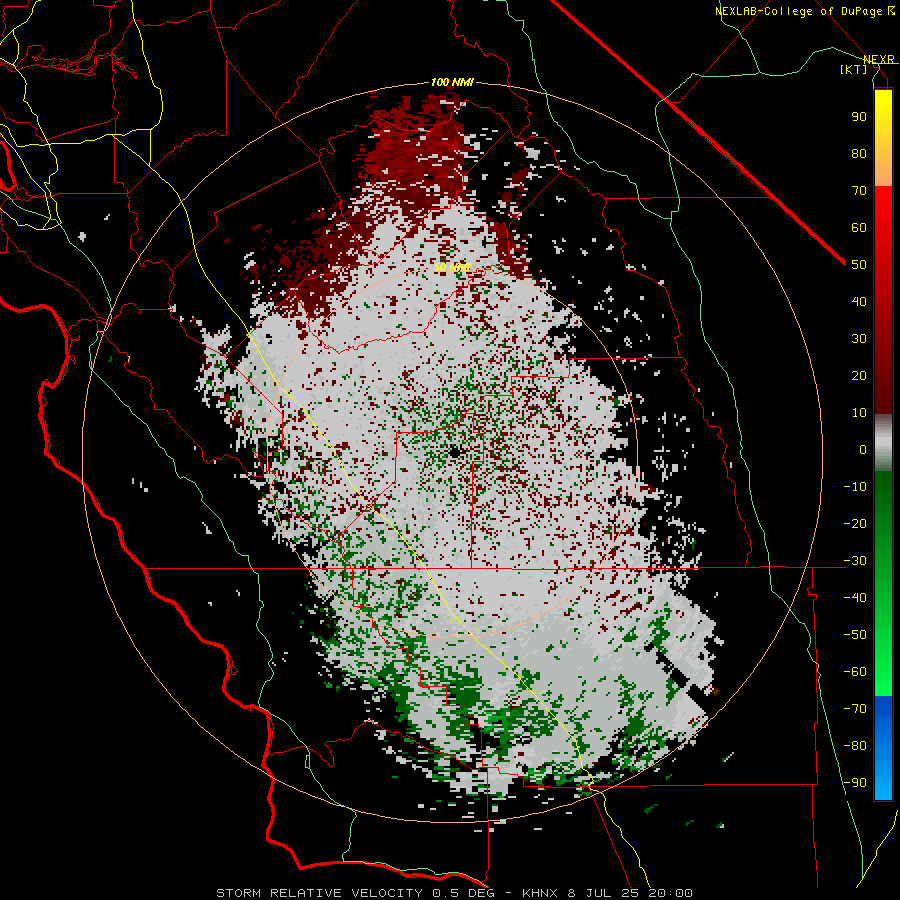Click the black radar site dot at center

pos(455,452)
